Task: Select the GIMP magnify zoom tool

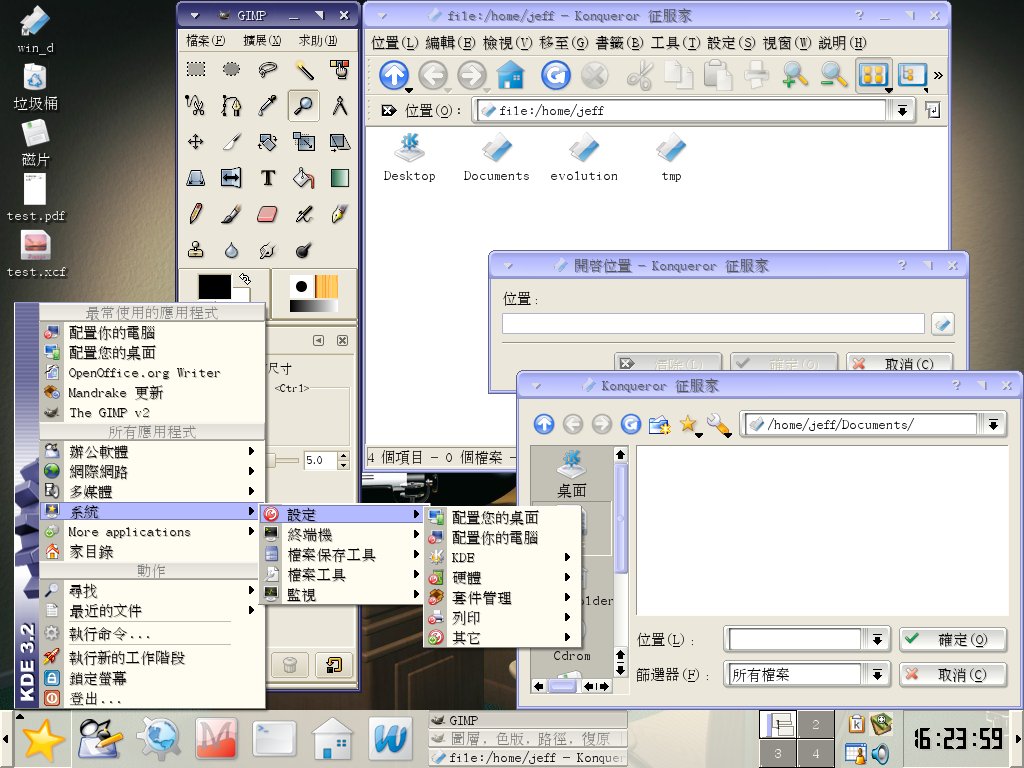Action: tap(304, 105)
